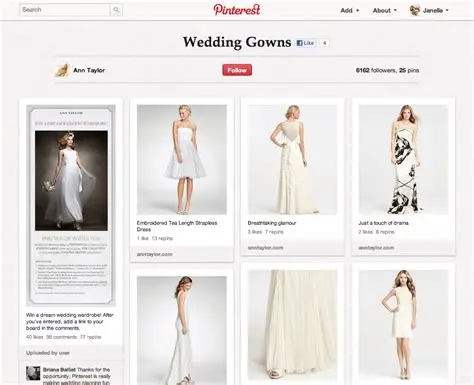Viewport: 474px width, 385px height.
Task: Click the 1 like 13 repins stats
Action: [x=155, y=238]
